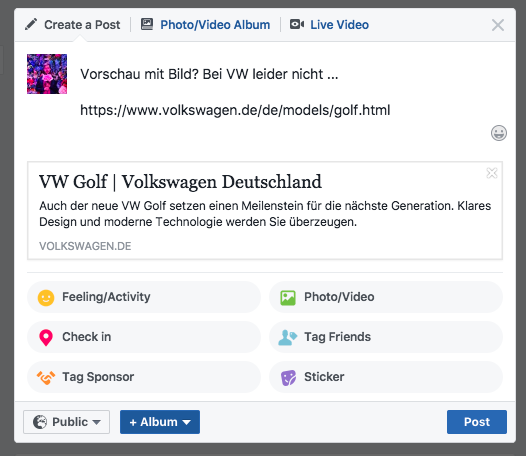Switch to Live Video tab

pos(329,24)
